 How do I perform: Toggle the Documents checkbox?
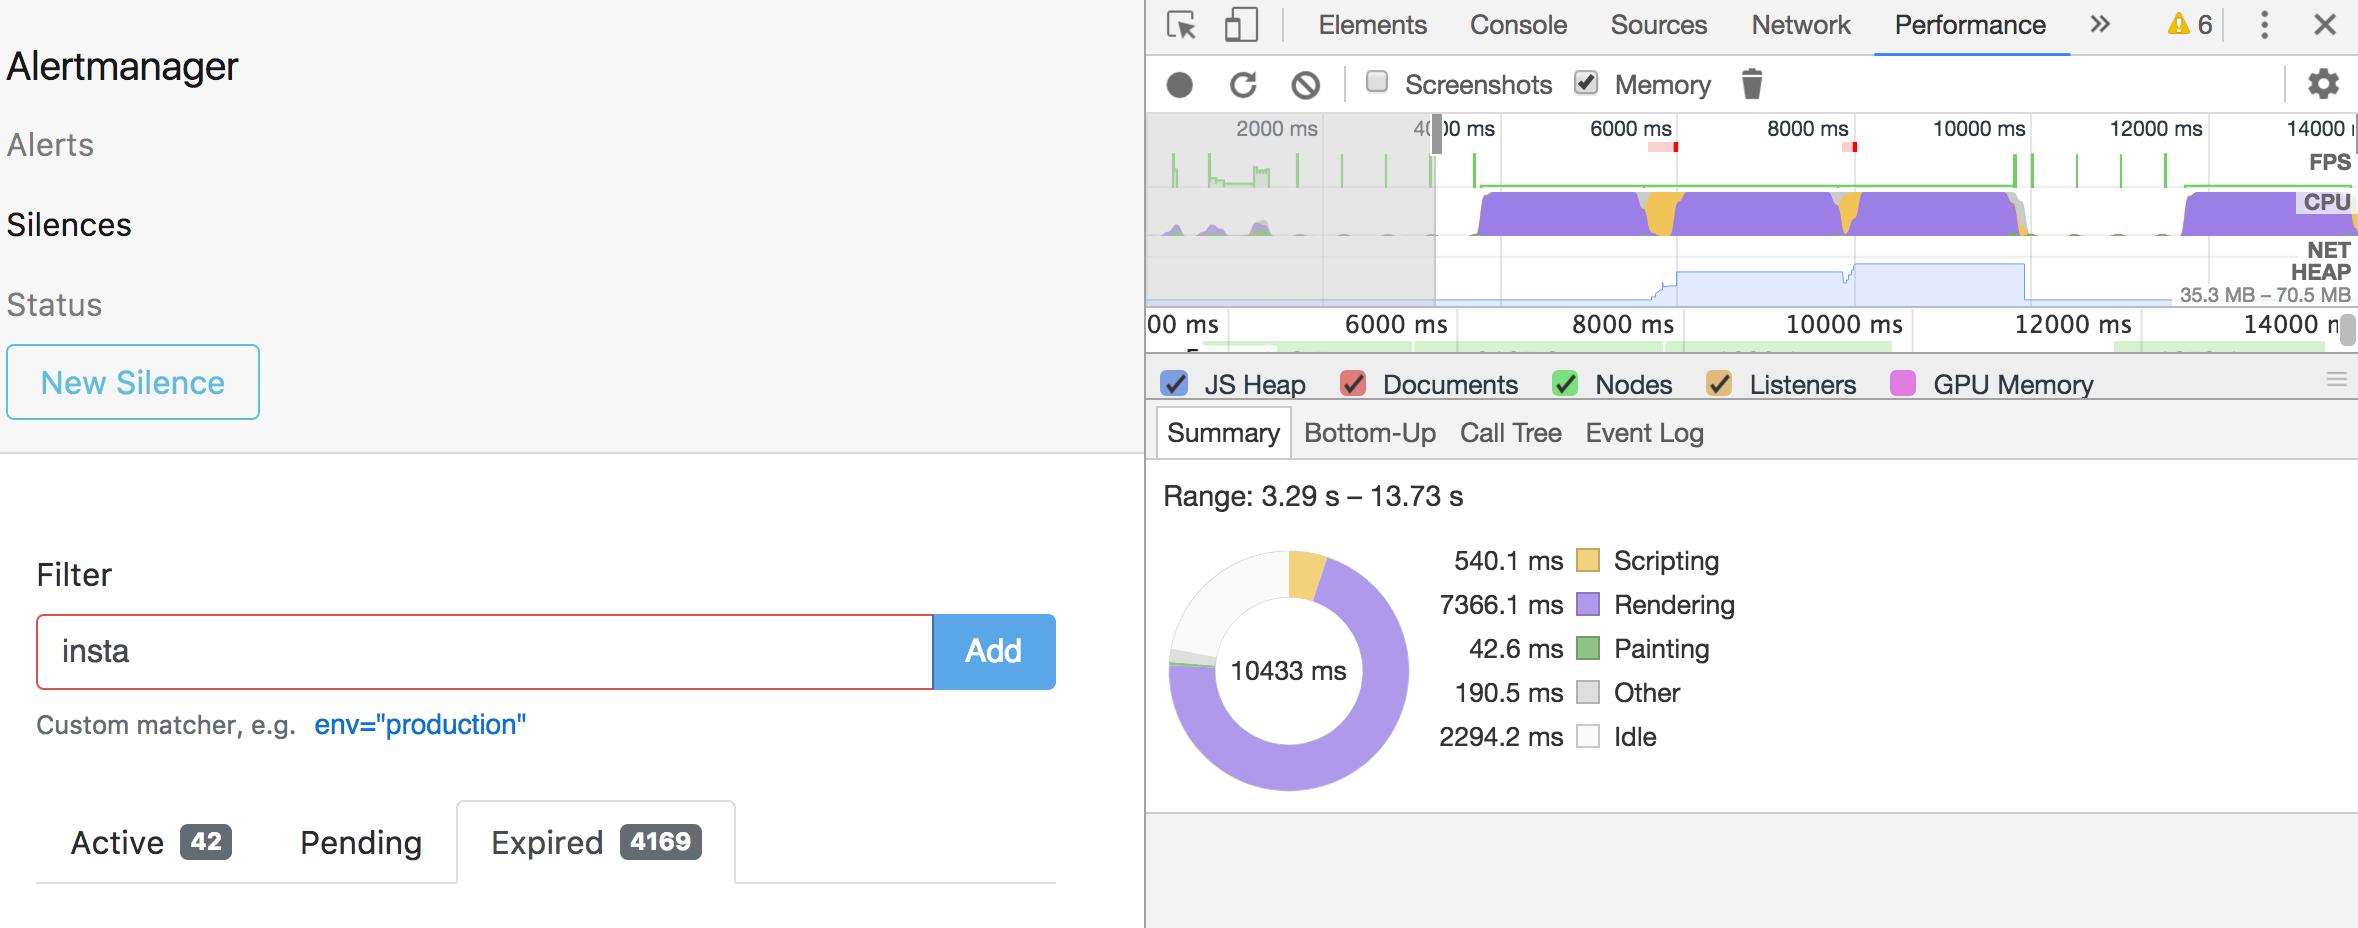pyautogui.click(x=1353, y=384)
